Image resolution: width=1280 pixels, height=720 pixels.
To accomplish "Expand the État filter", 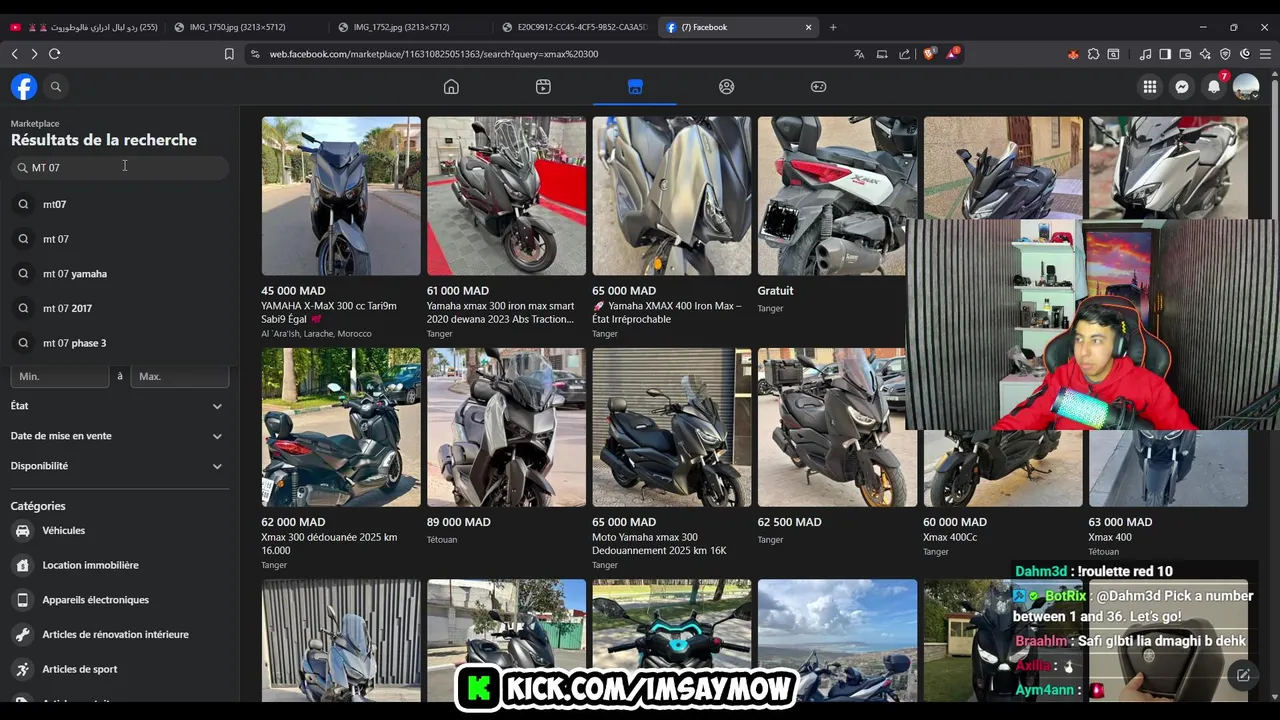I will tap(118, 406).
